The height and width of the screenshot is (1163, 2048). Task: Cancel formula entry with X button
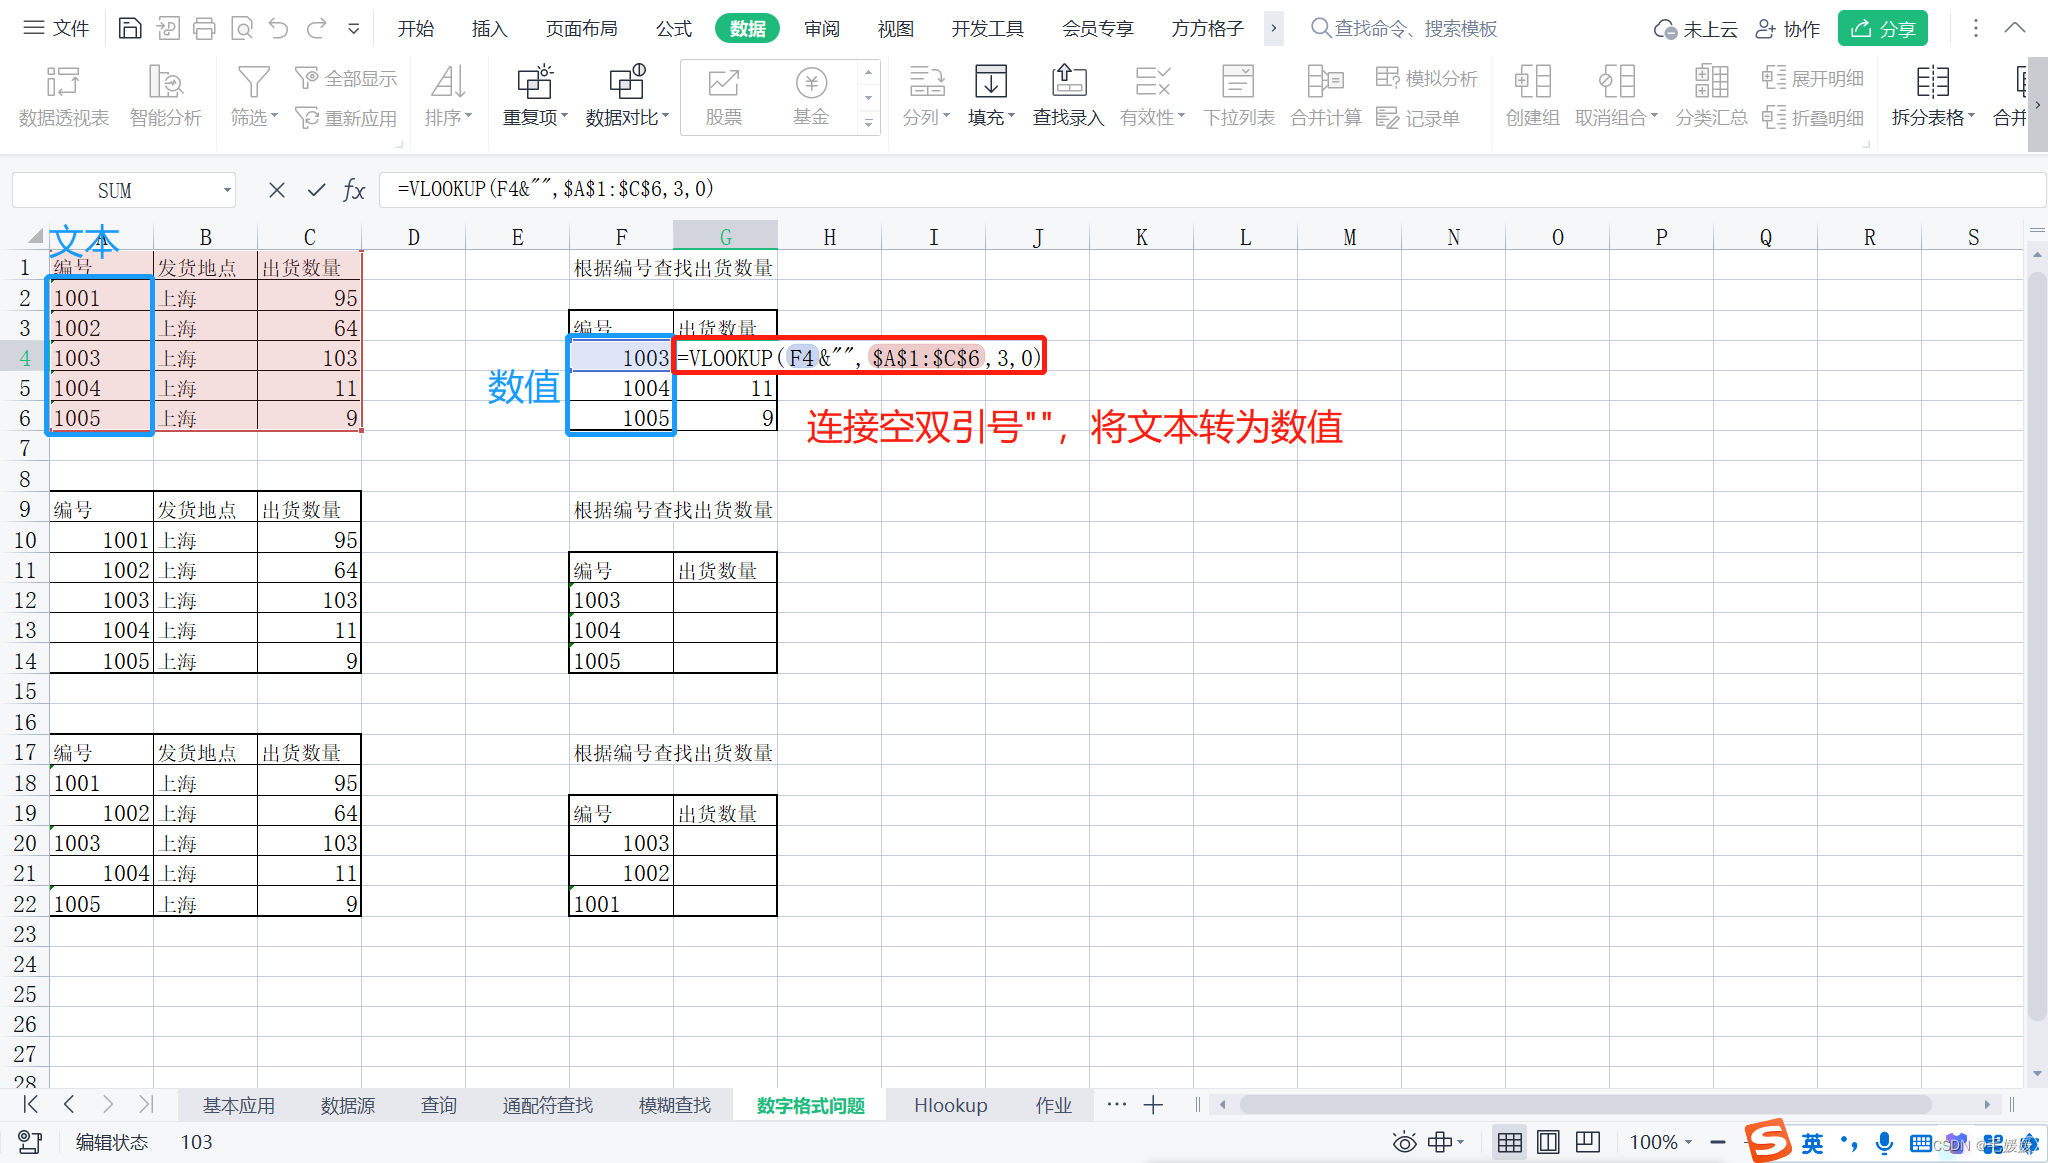pos(277,190)
